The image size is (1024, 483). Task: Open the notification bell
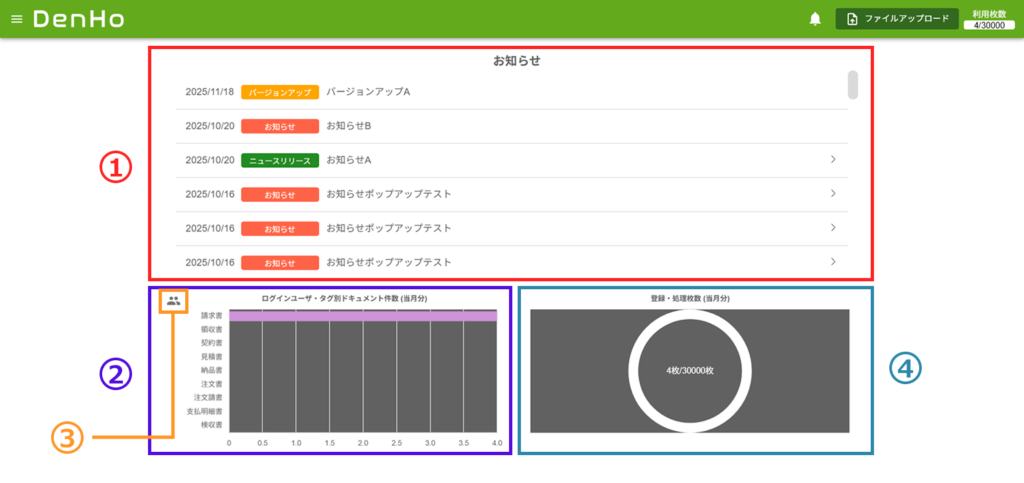(x=815, y=19)
